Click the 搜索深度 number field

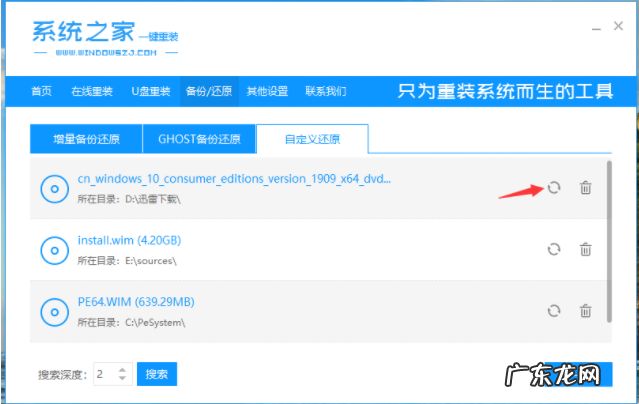pos(113,374)
